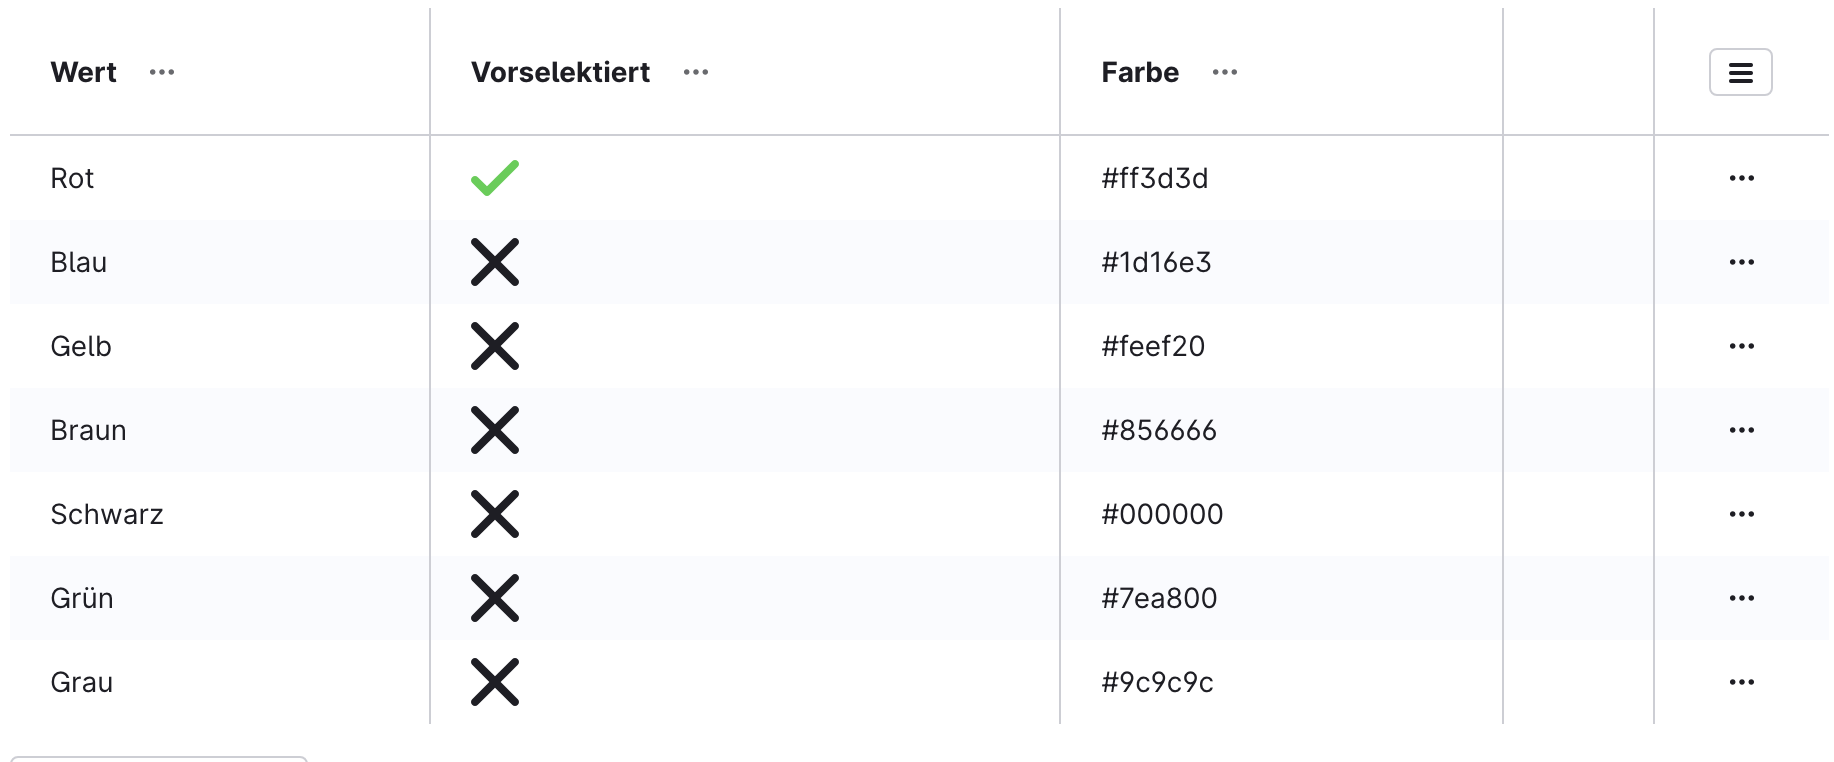
Task: Click the Vorselektiert column header
Action: click(560, 72)
